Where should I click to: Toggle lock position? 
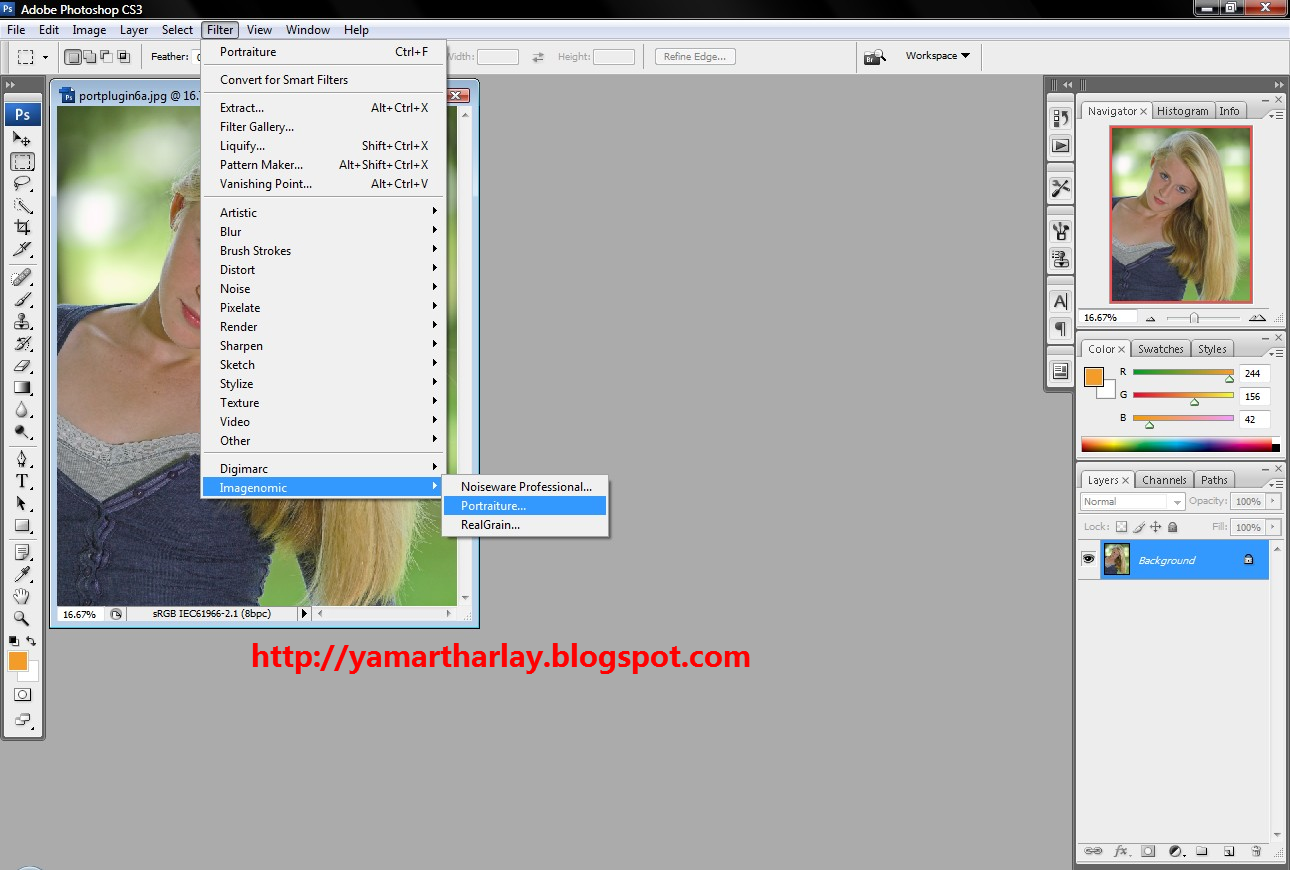pyautogui.click(x=1155, y=527)
